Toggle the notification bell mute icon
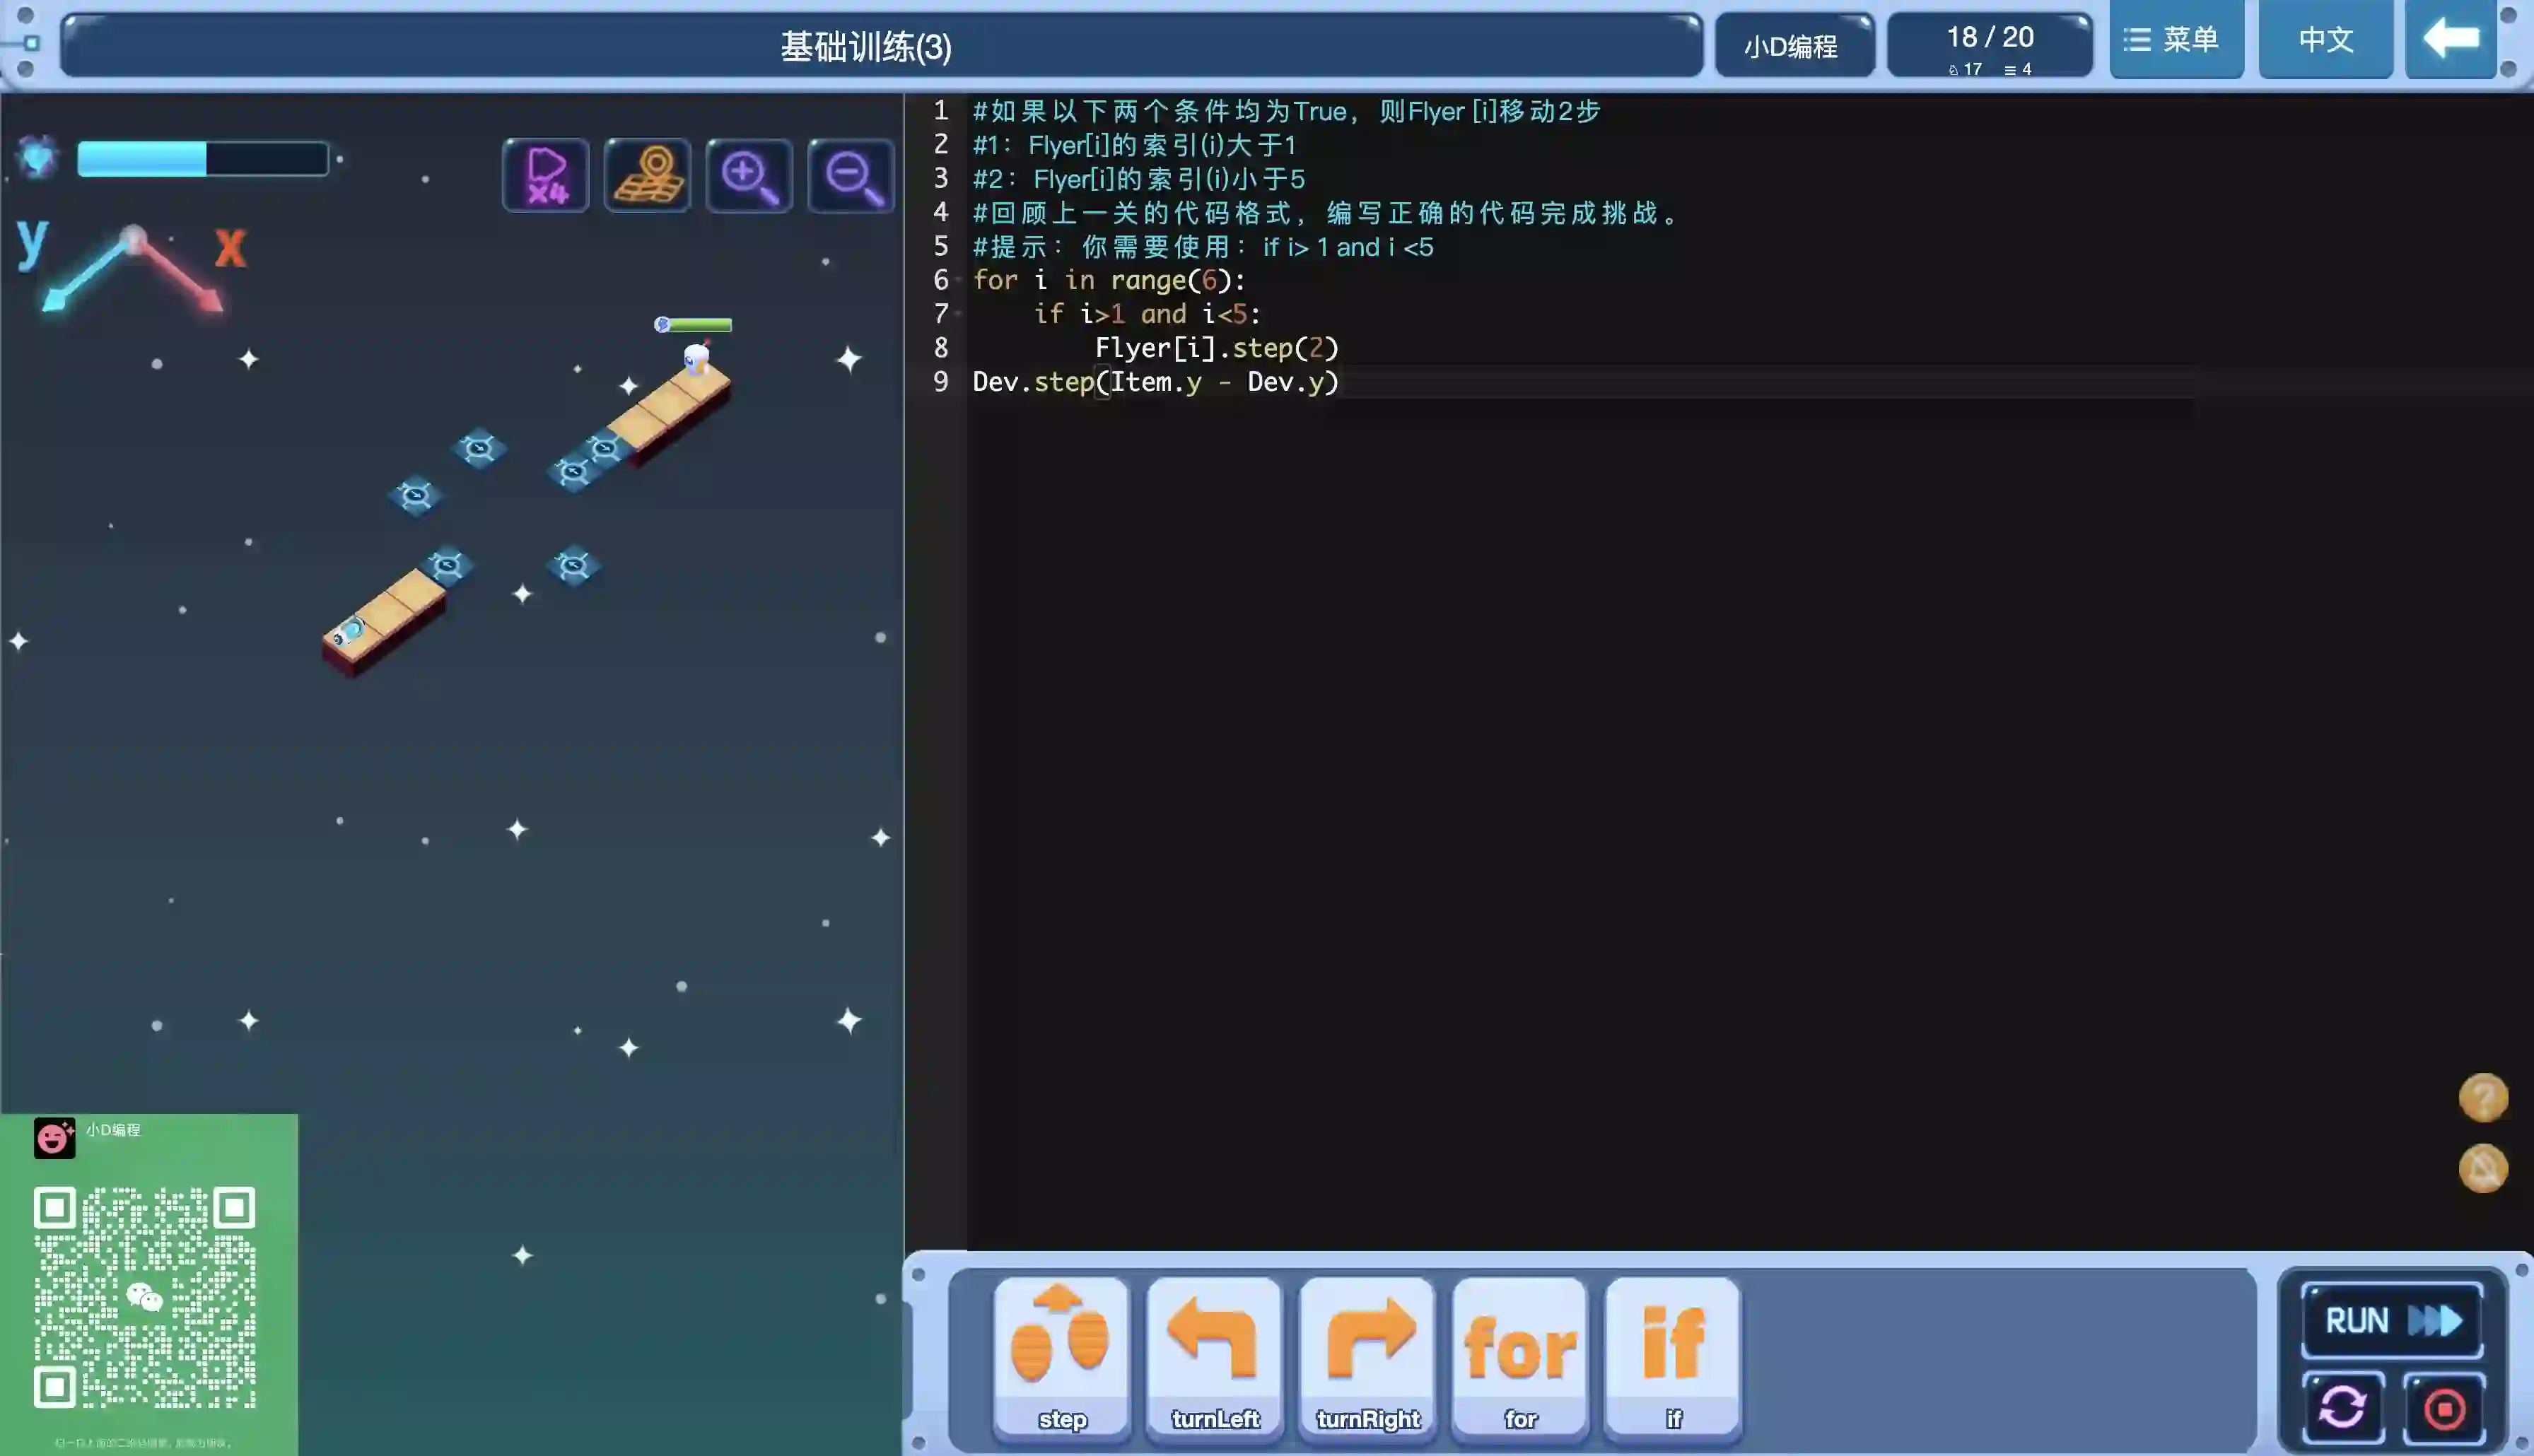The width and height of the screenshot is (2534, 1456). click(2483, 1168)
